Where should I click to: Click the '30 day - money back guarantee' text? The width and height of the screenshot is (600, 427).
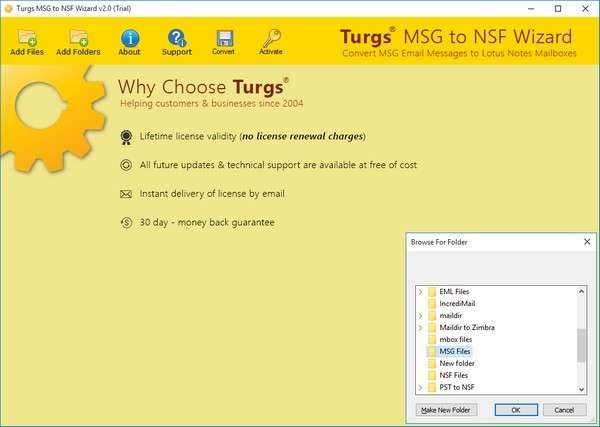207,222
